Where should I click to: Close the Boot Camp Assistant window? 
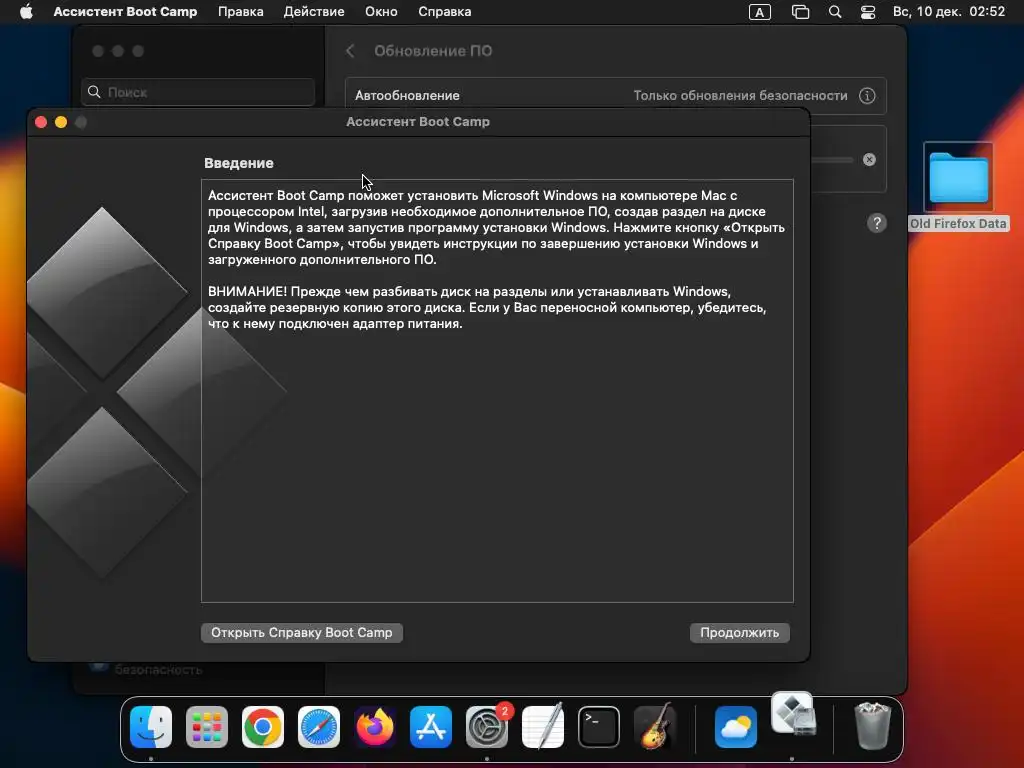pyautogui.click(x=40, y=122)
